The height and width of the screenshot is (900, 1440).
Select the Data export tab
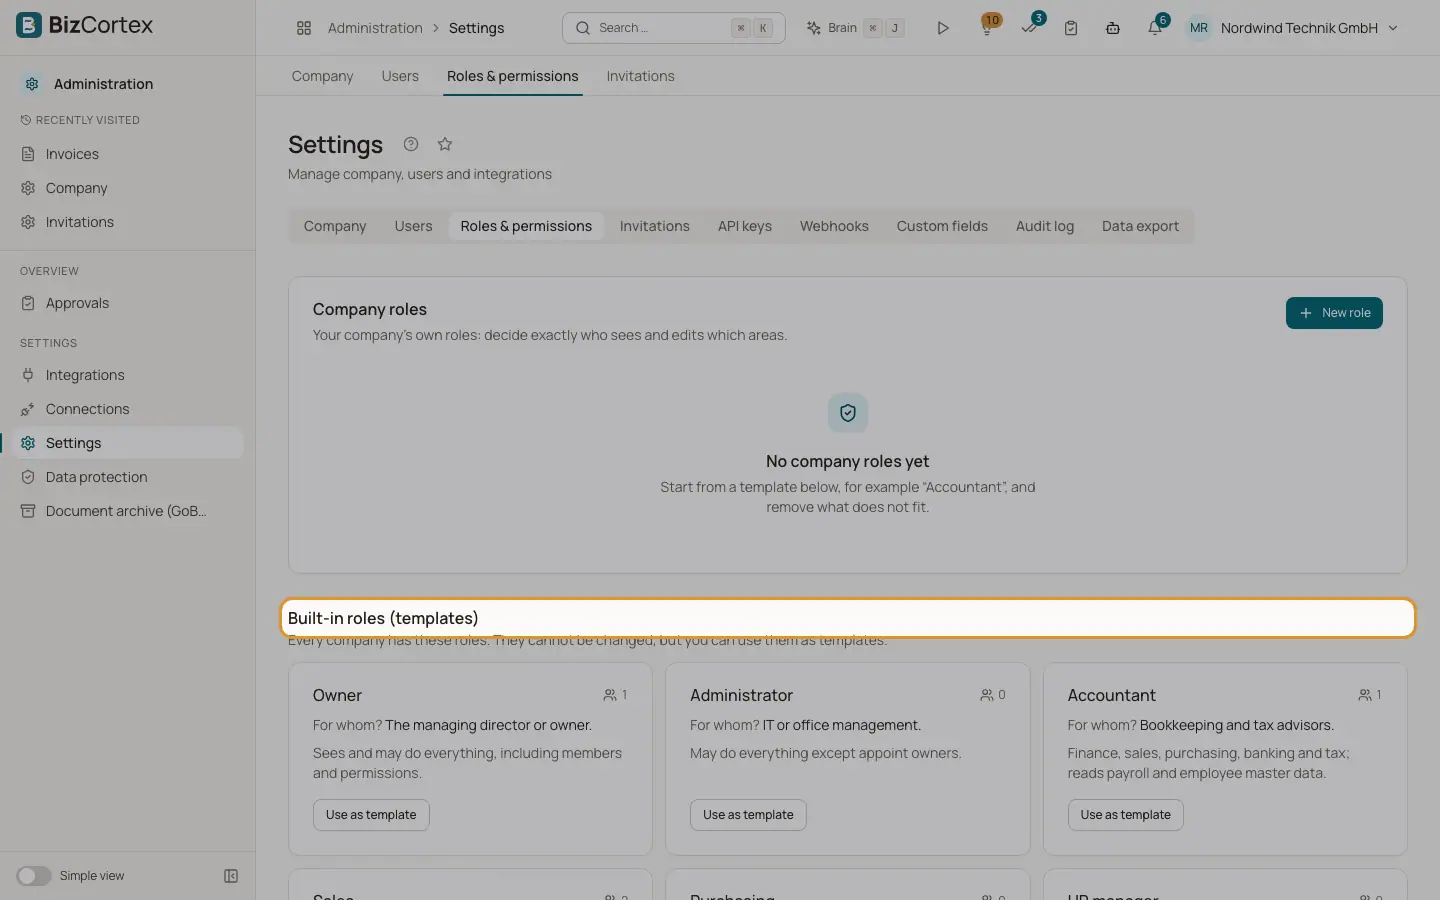tap(1140, 226)
